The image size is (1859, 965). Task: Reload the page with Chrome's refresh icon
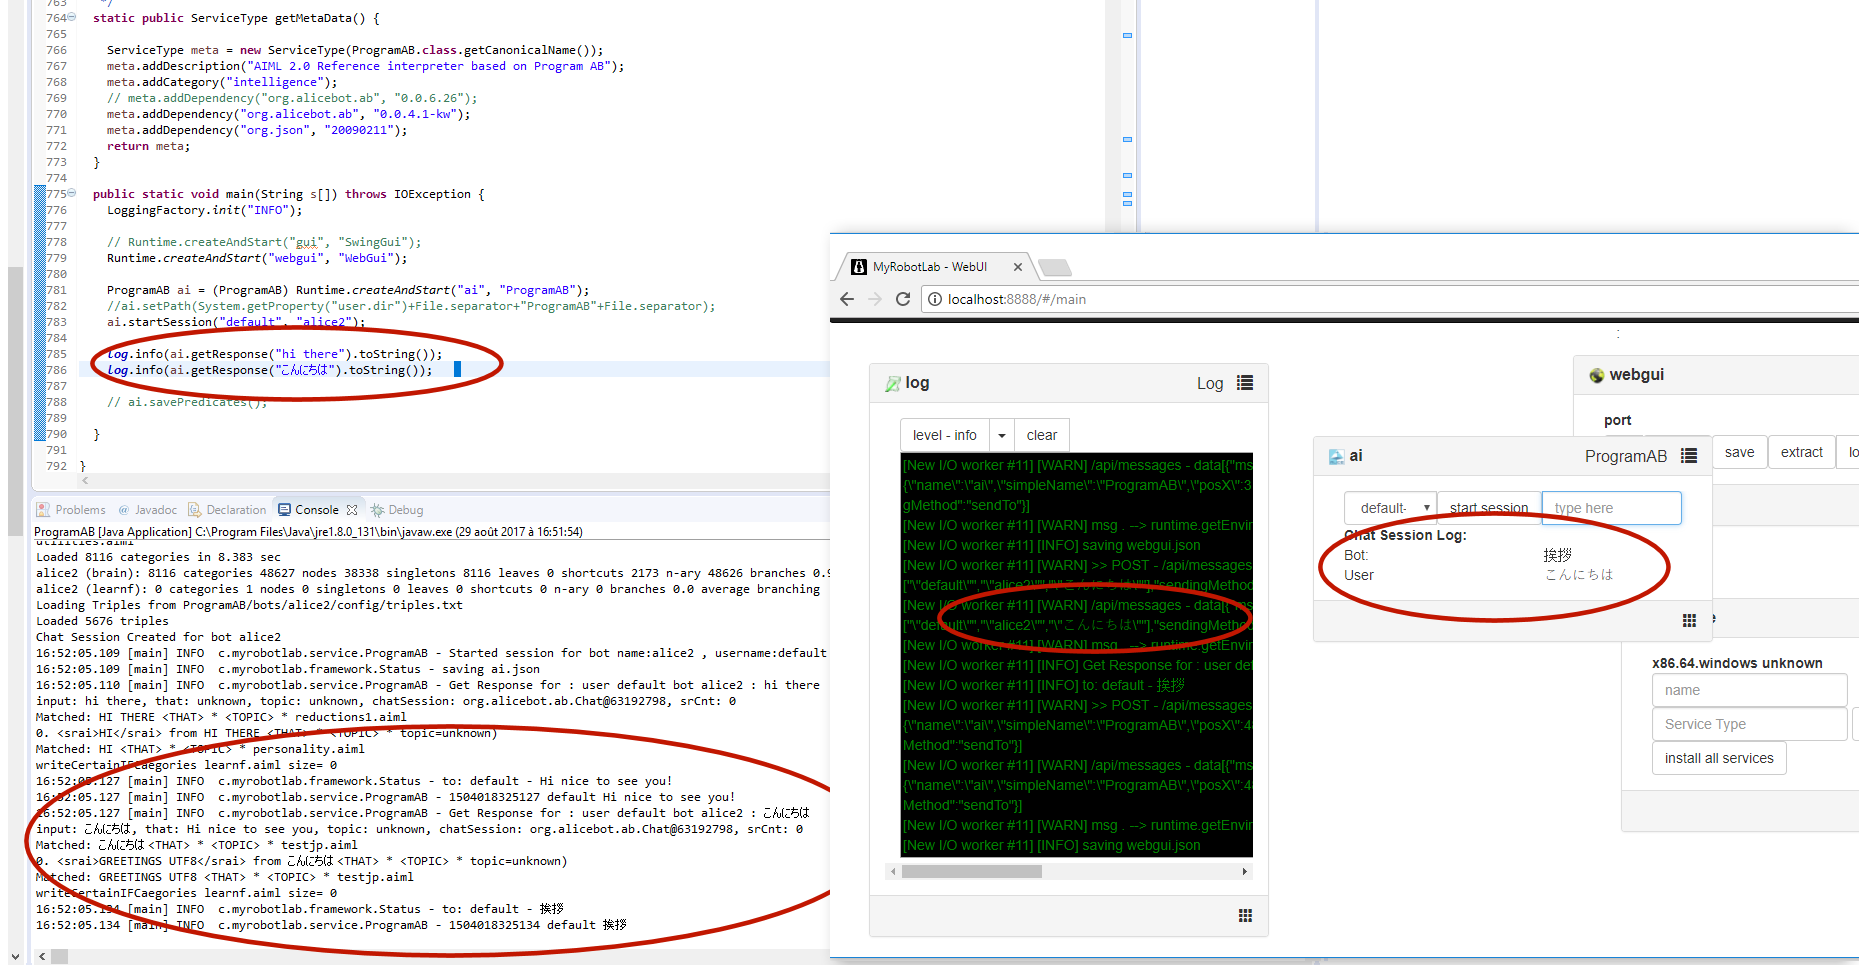click(x=903, y=298)
